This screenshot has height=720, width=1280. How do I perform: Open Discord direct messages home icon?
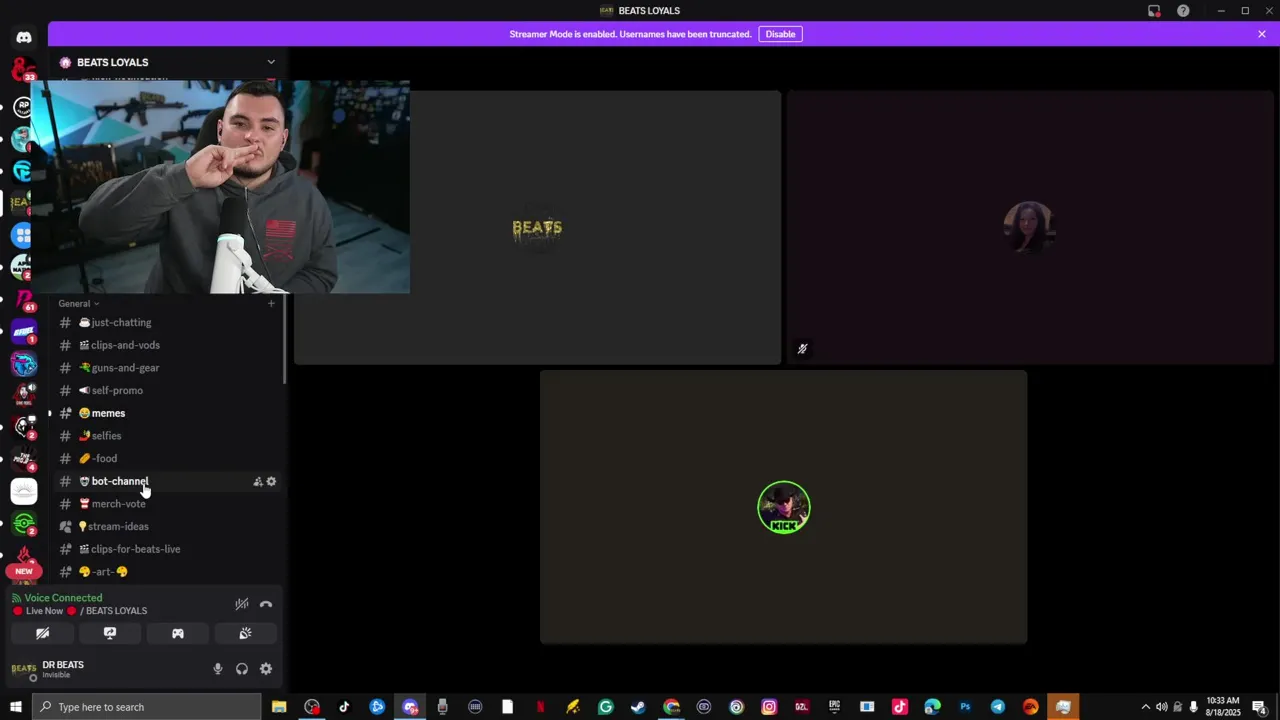coord(24,37)
